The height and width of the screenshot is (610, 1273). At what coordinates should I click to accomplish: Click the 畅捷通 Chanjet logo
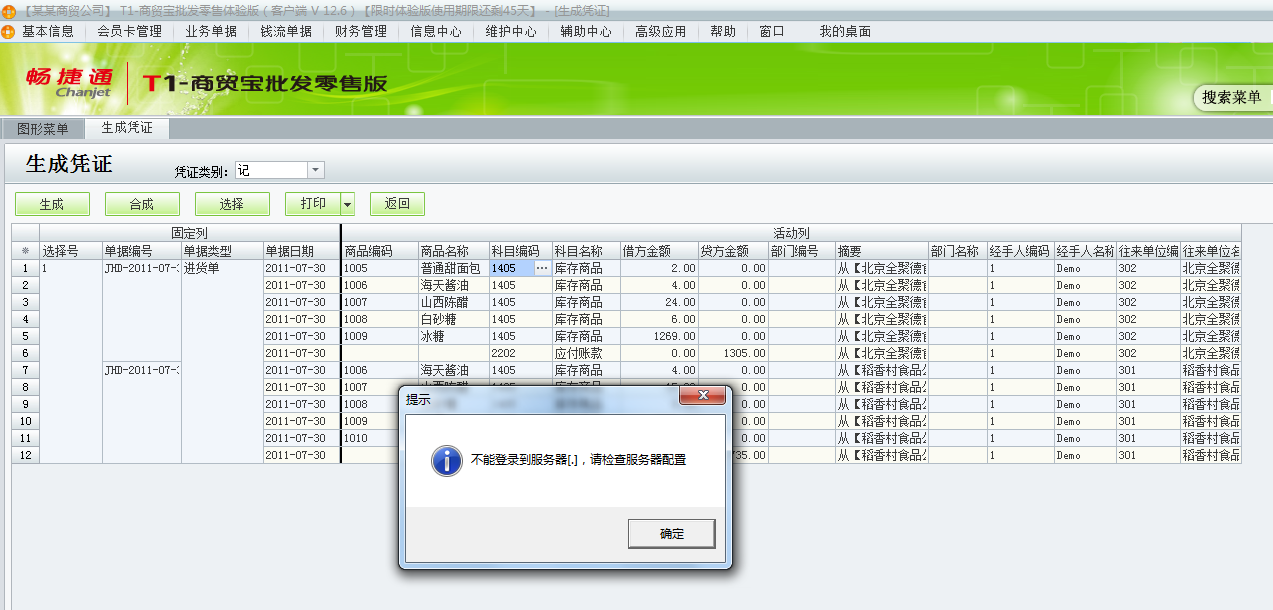point(70,83)
